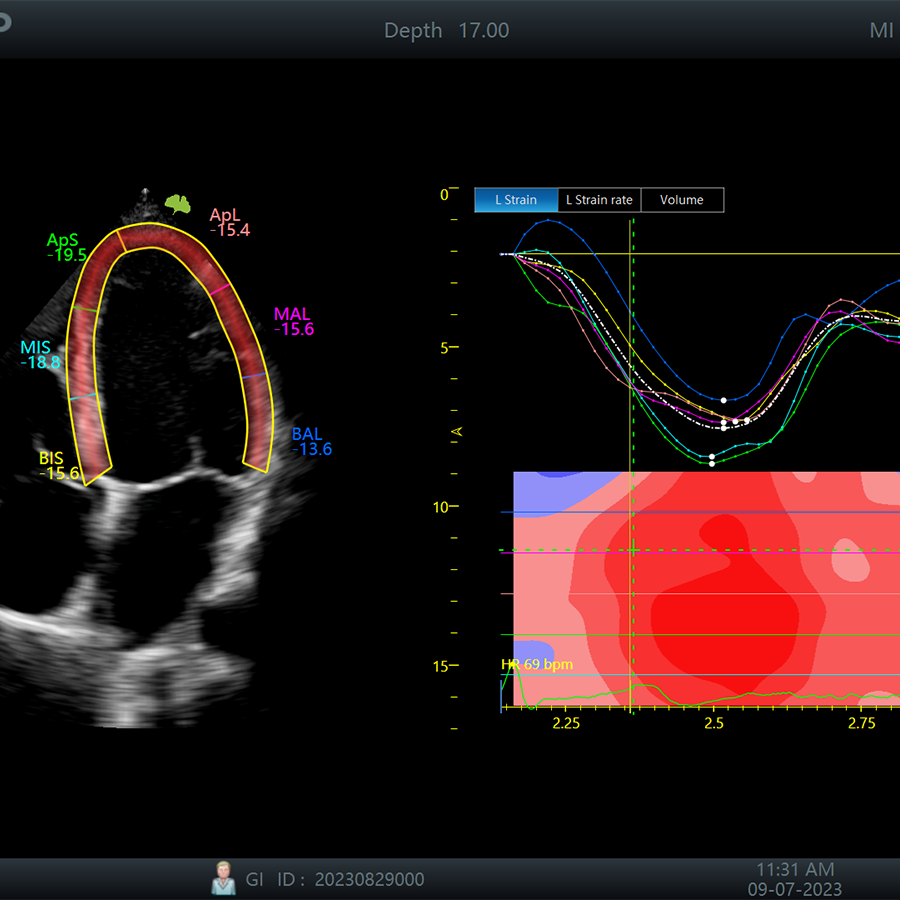Select the ApL segment label
The image size is (900, 900).
(225, 215)
